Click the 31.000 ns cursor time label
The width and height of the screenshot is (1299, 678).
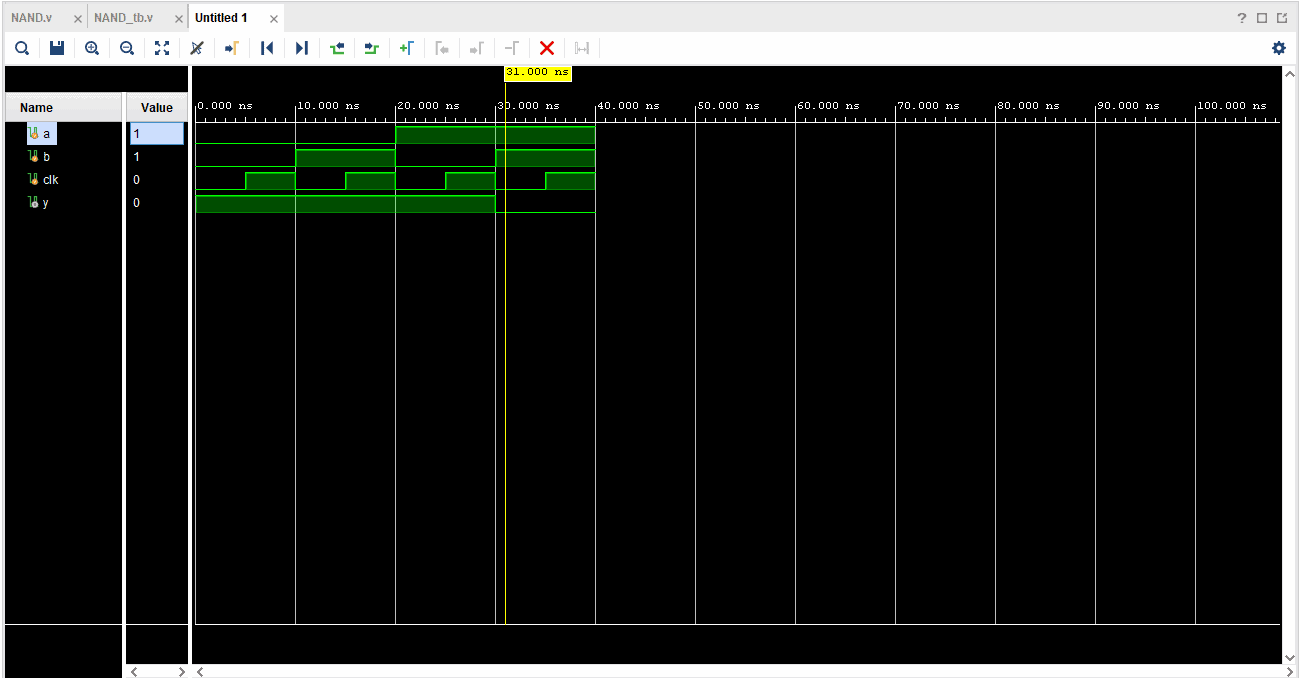coord(537,73)
